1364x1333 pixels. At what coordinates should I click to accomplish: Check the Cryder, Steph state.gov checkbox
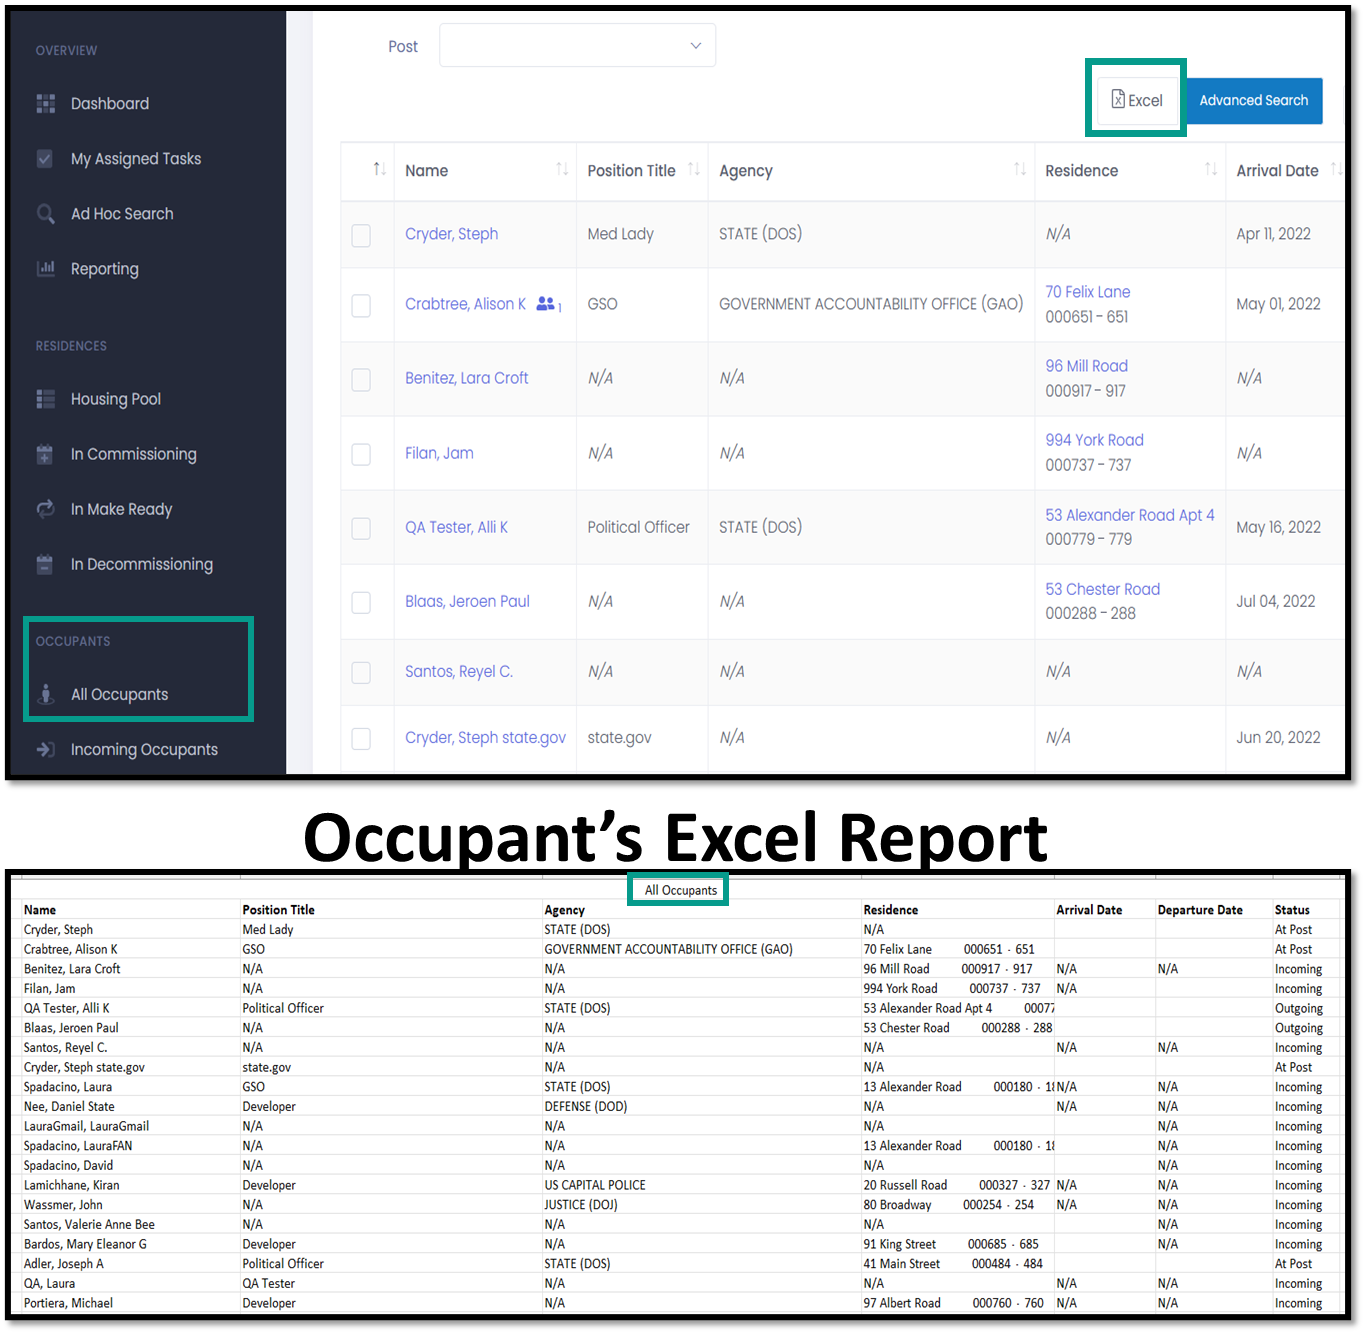click(361, 738)
